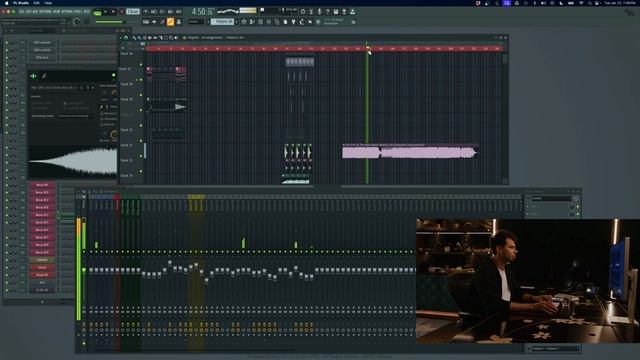Arm recording with the transport record button
The image size is (640, 360).
121,12
